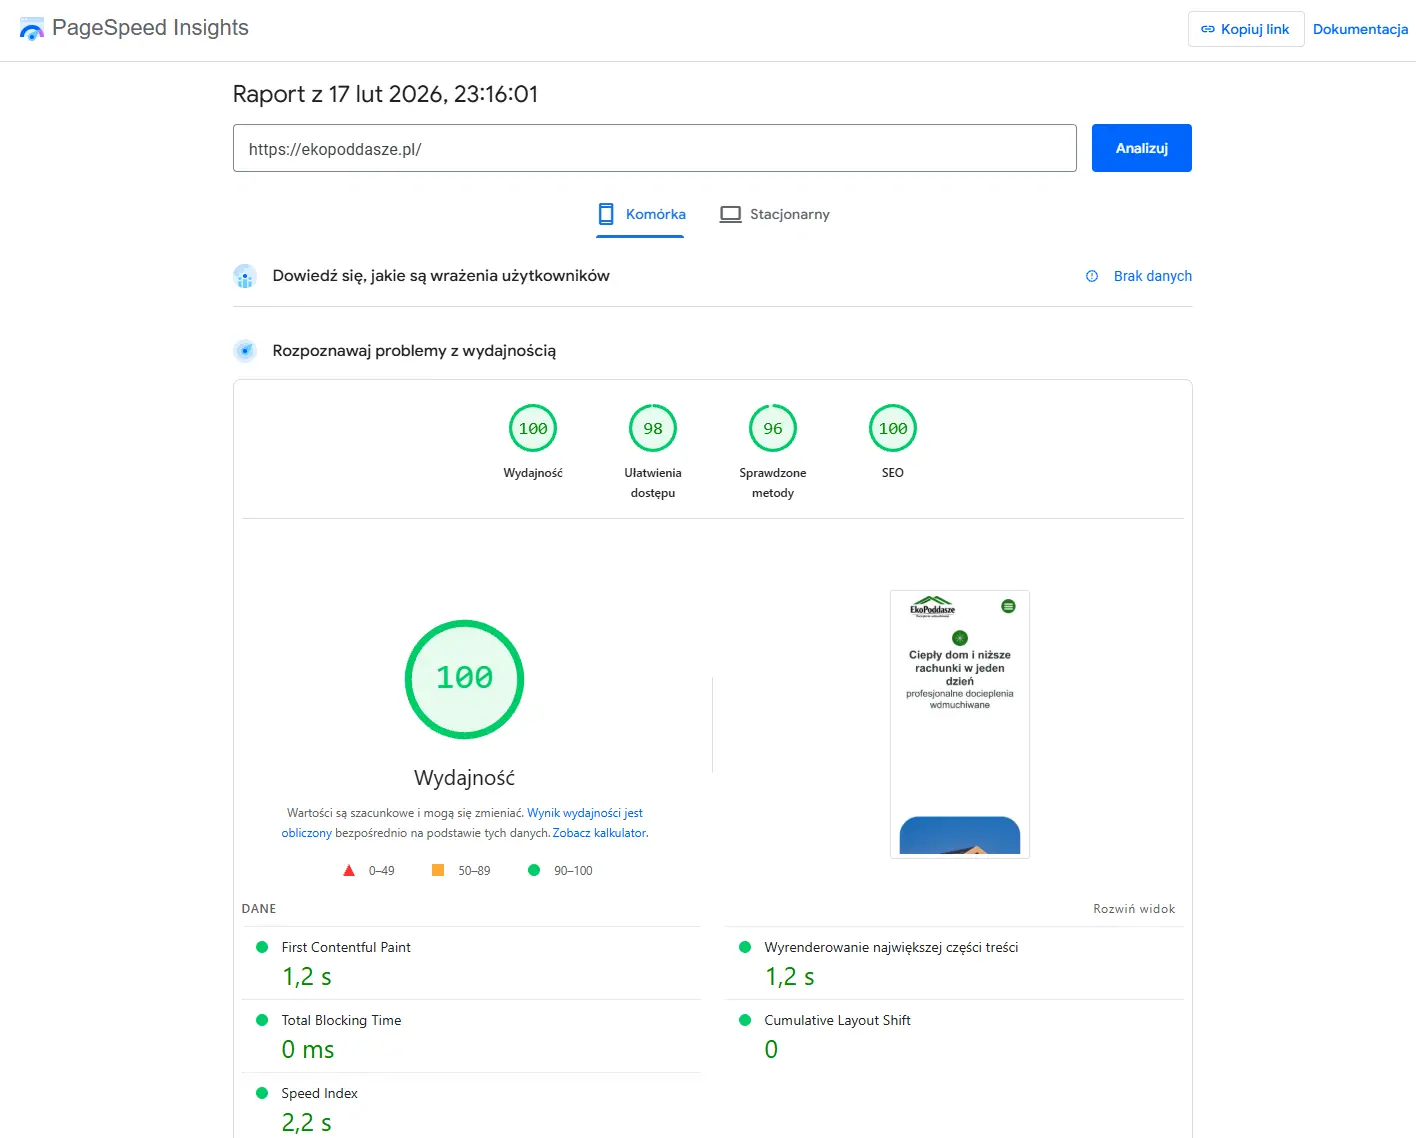Click the info icon beside Brak danych
Viewport: 1416px width, 1138px height.
[x=1092, y=276]
